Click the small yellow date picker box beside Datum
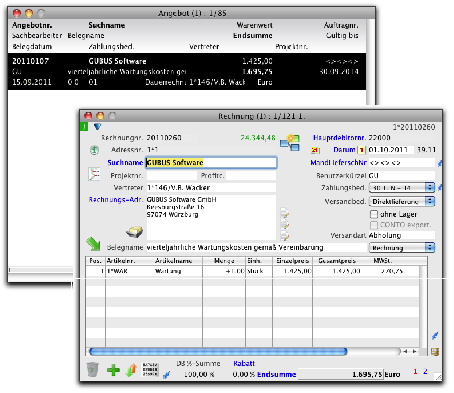The image size is (454, 393). pos(362,150)
